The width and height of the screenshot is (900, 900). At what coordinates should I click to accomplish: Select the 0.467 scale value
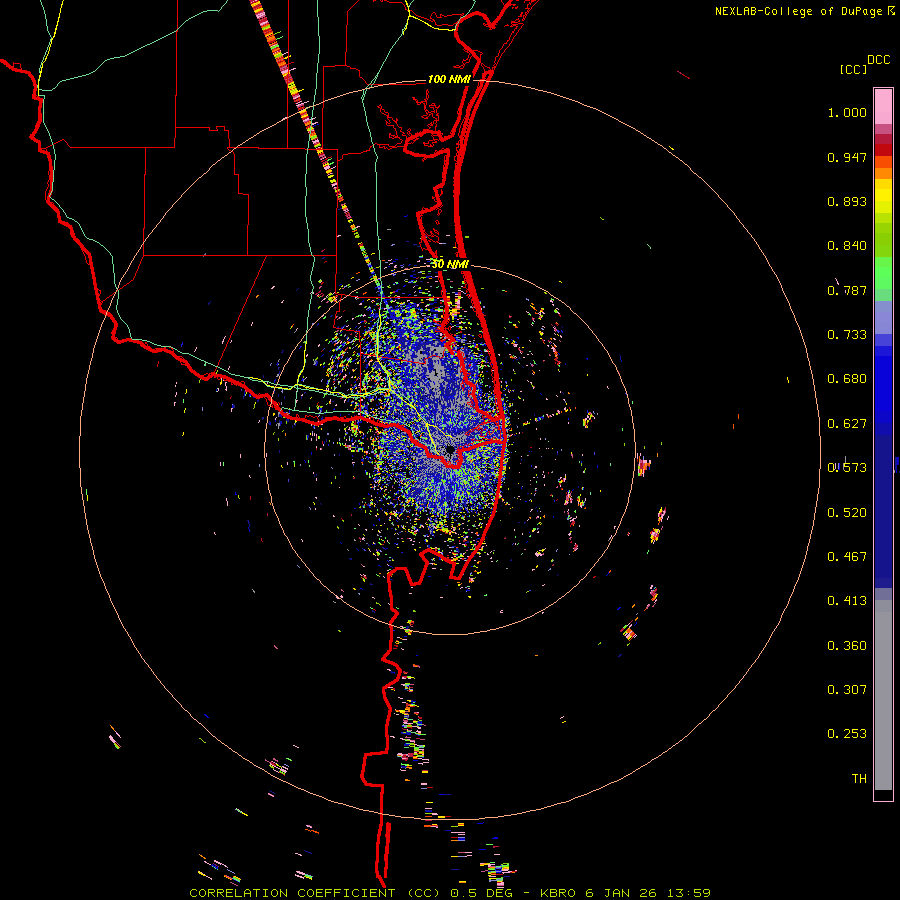847,557
